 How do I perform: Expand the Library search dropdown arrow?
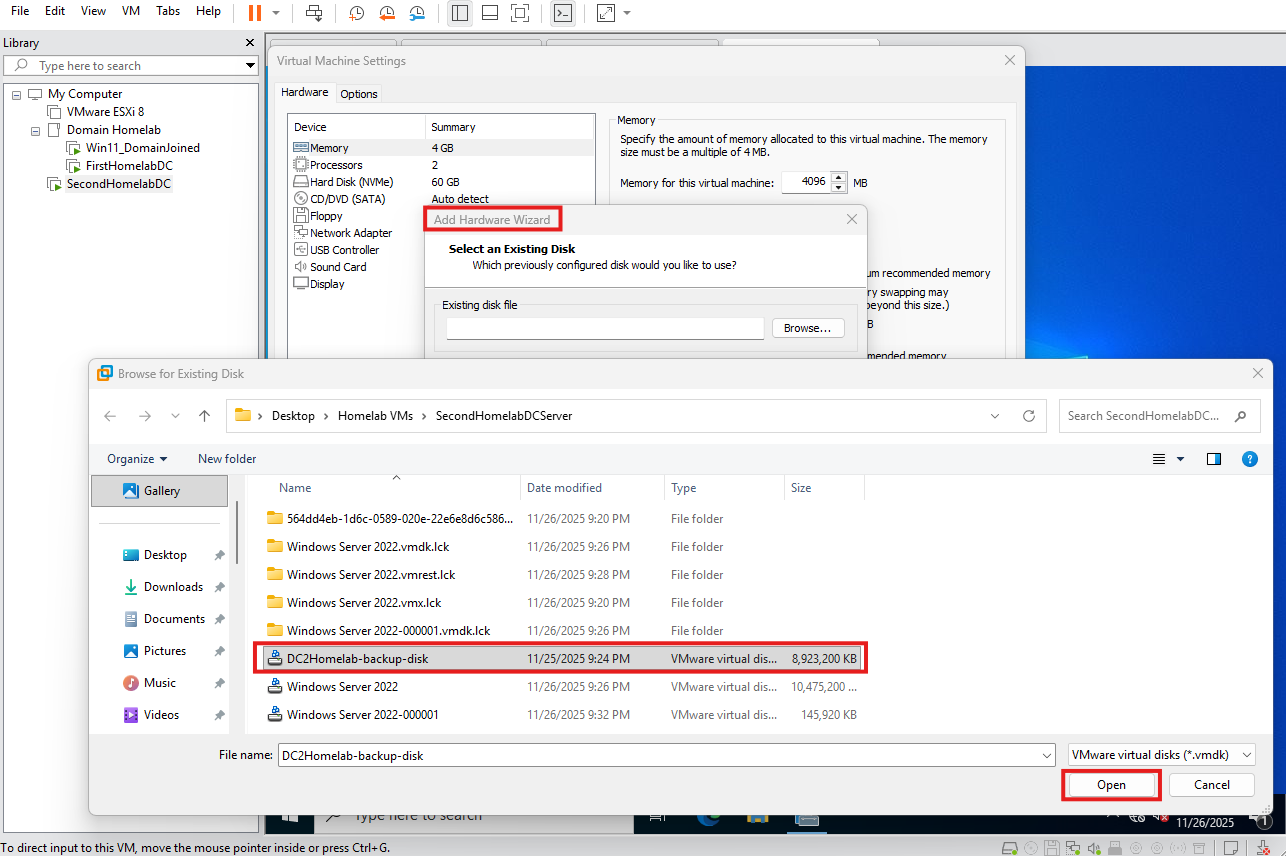tap(251, 66)
